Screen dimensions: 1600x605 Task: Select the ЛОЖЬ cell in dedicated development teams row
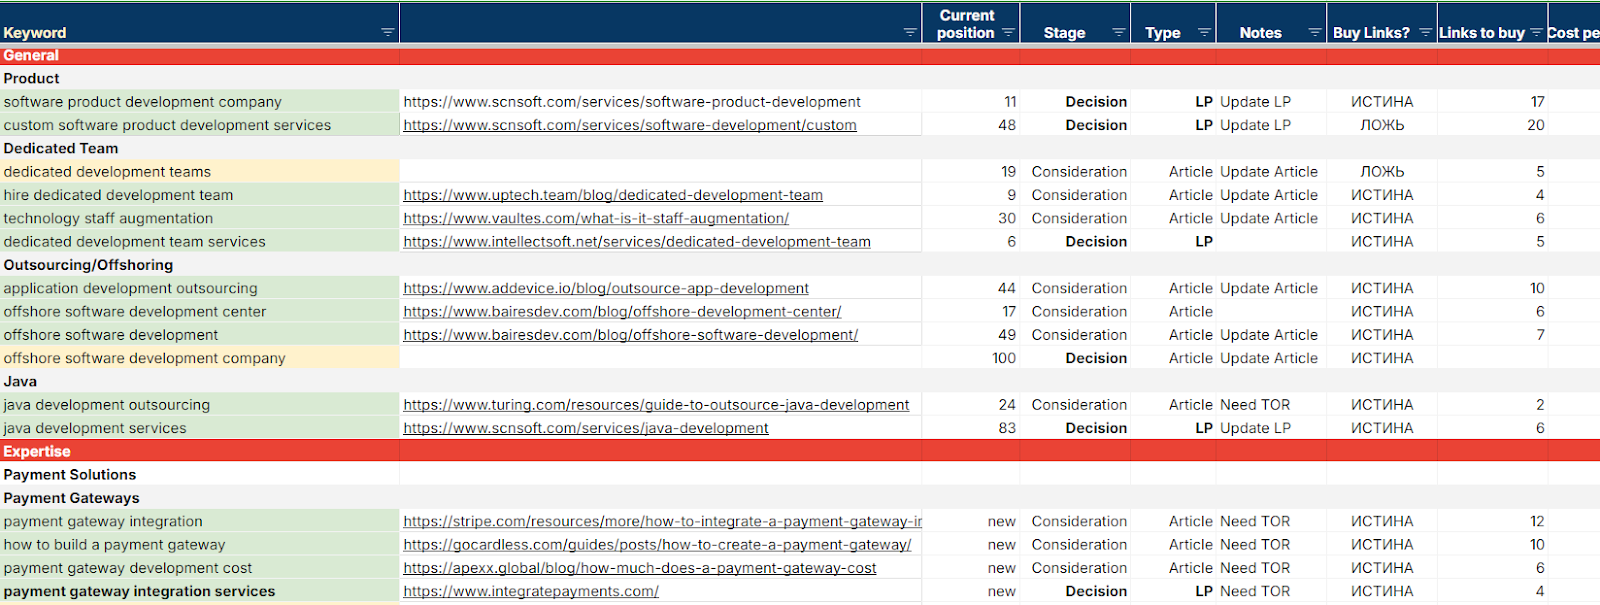tap(1382, 172)
